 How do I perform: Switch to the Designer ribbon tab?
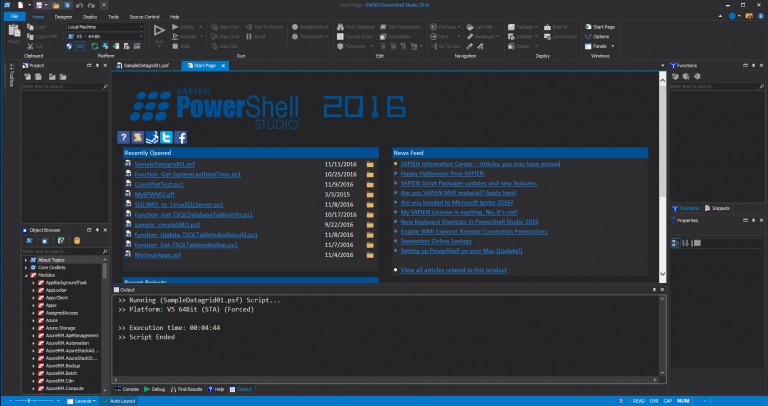(64, 17)
